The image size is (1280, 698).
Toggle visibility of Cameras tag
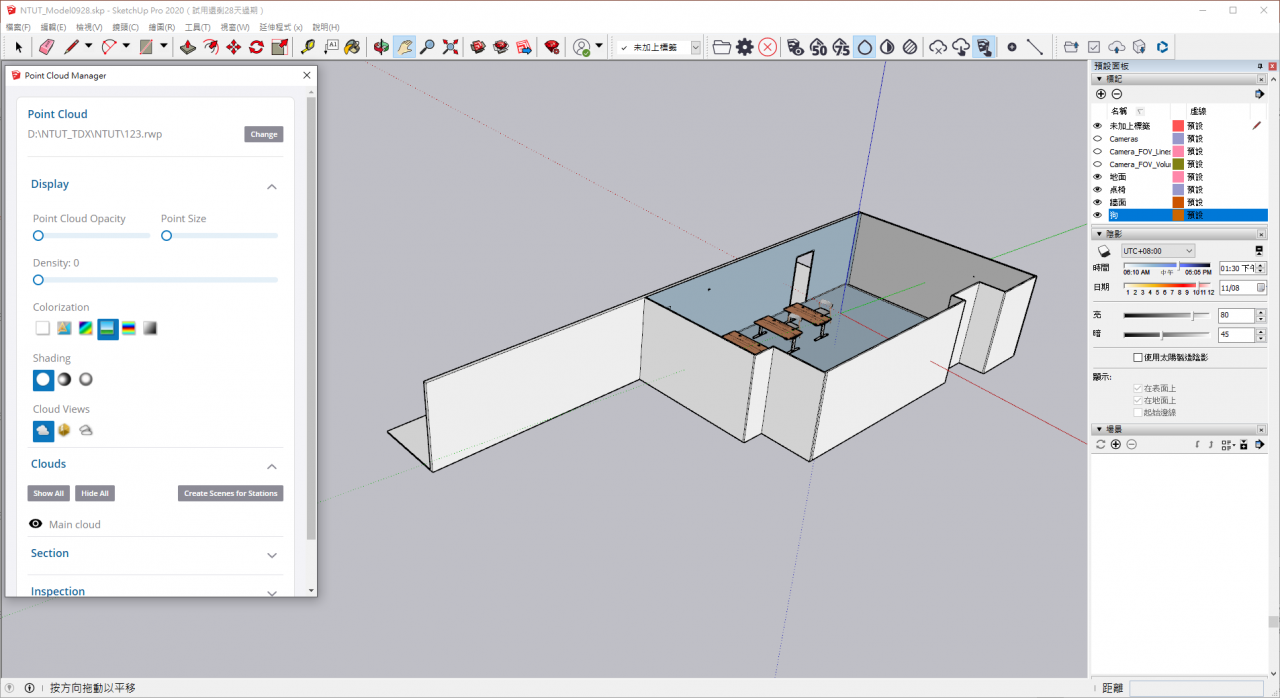click(1097, 139)
